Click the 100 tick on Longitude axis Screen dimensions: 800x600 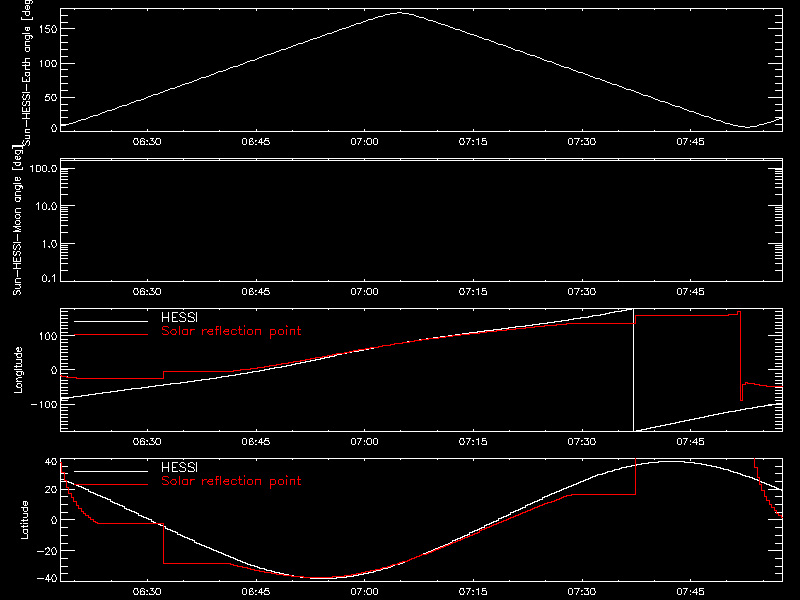pos(48,336)
